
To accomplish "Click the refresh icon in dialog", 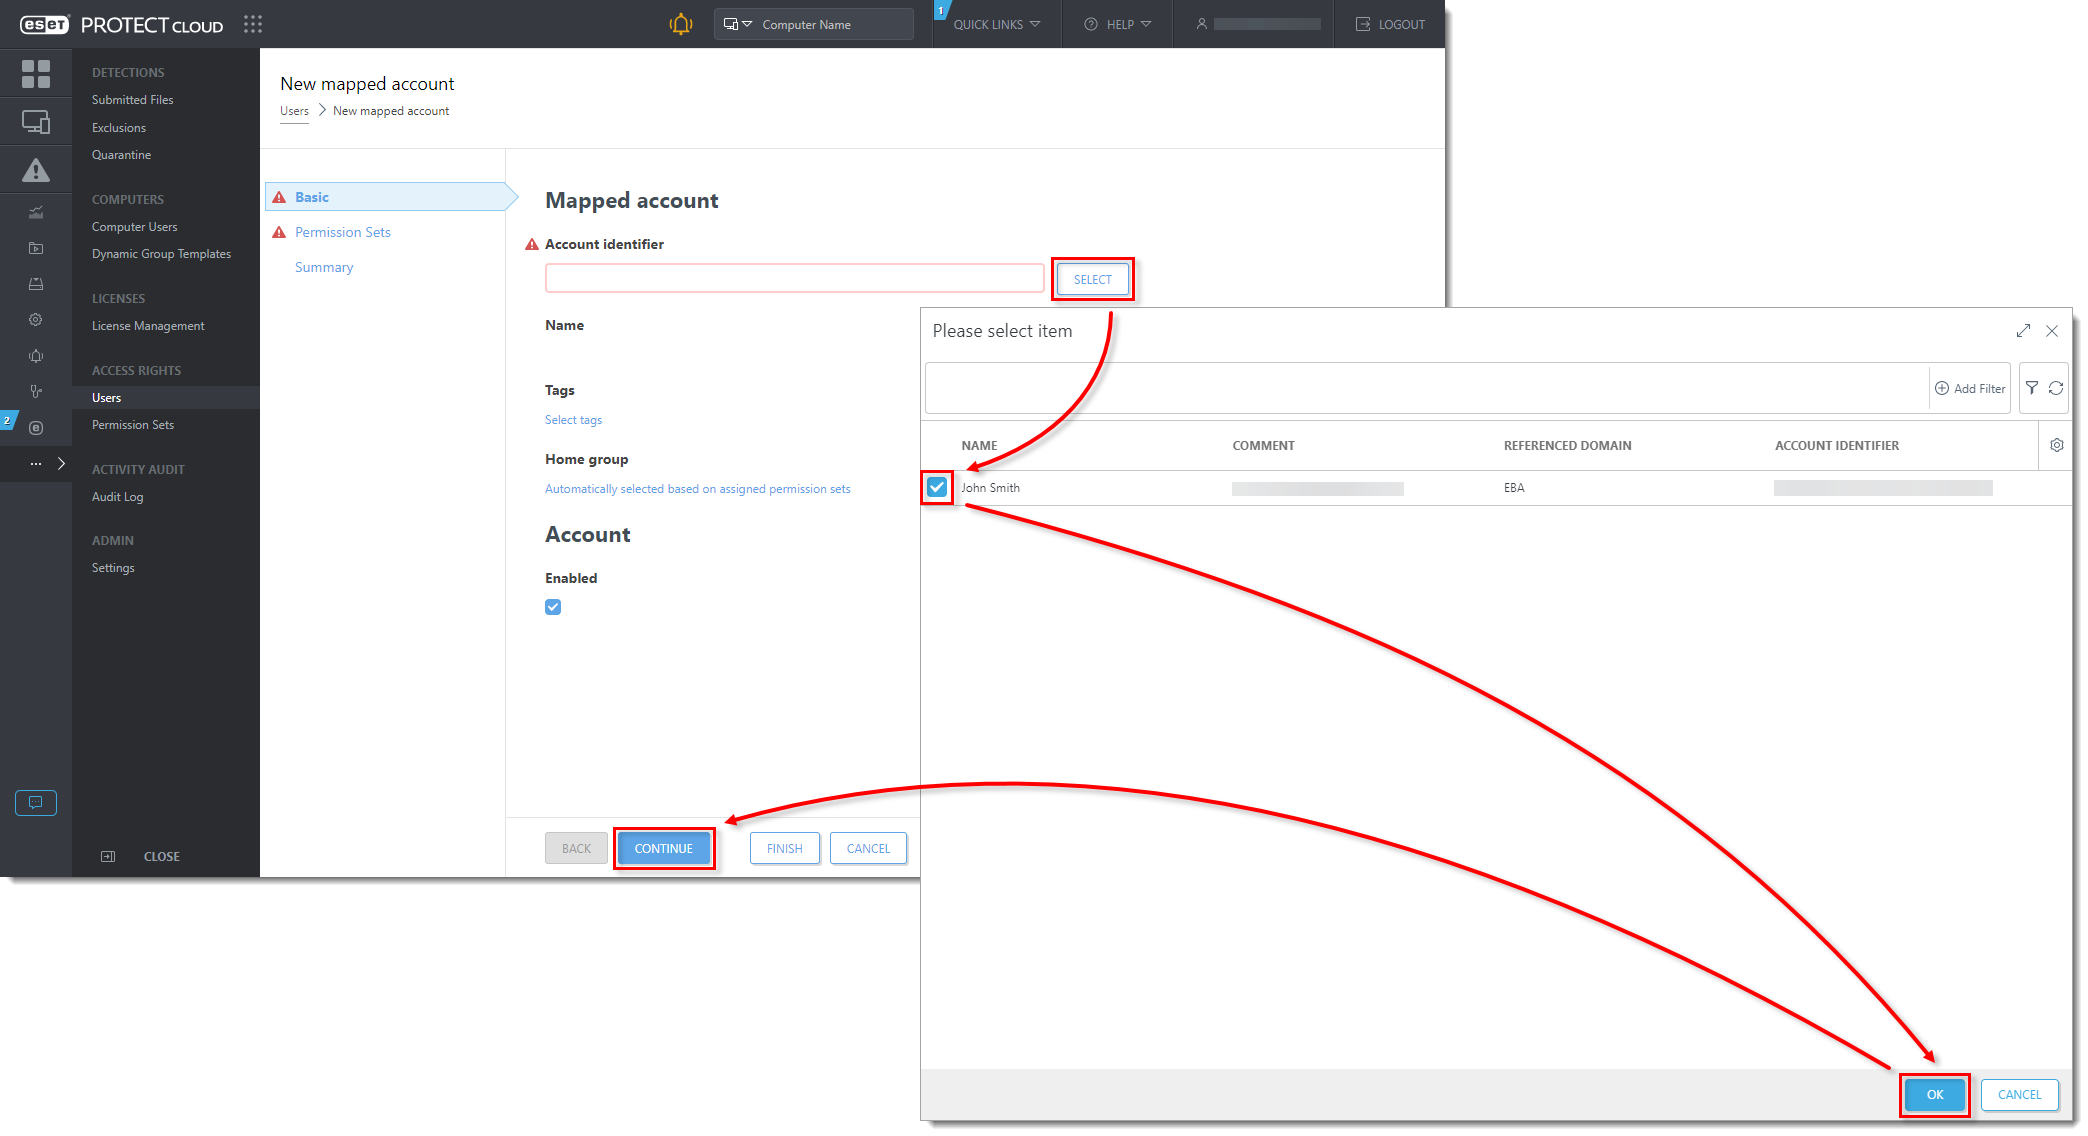I will [x=2056, y=388].
